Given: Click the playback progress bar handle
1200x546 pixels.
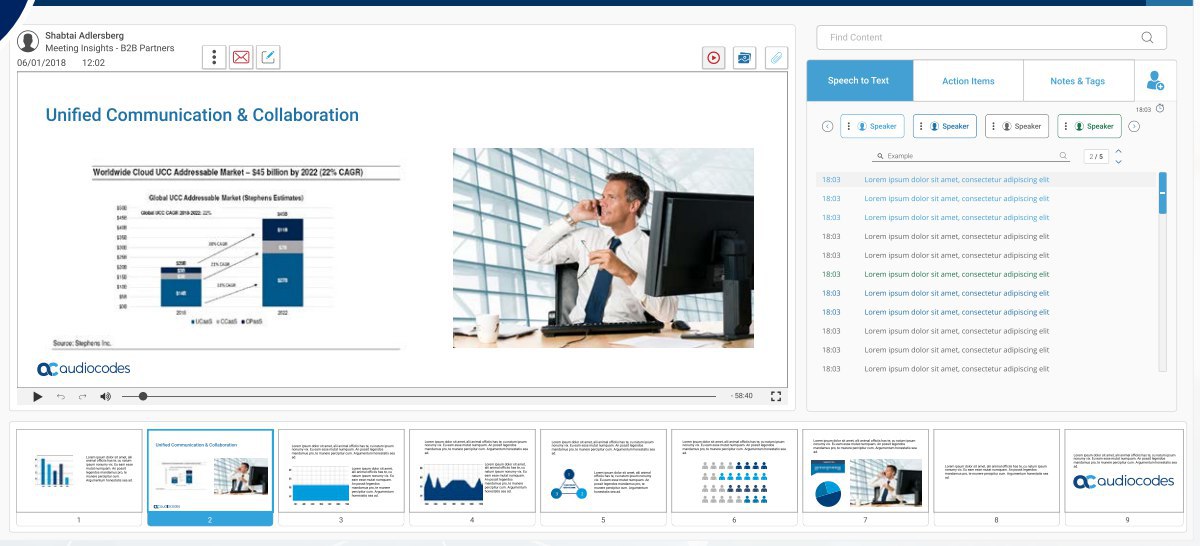Looking at the screenshot, I should (x=143, y=397).
